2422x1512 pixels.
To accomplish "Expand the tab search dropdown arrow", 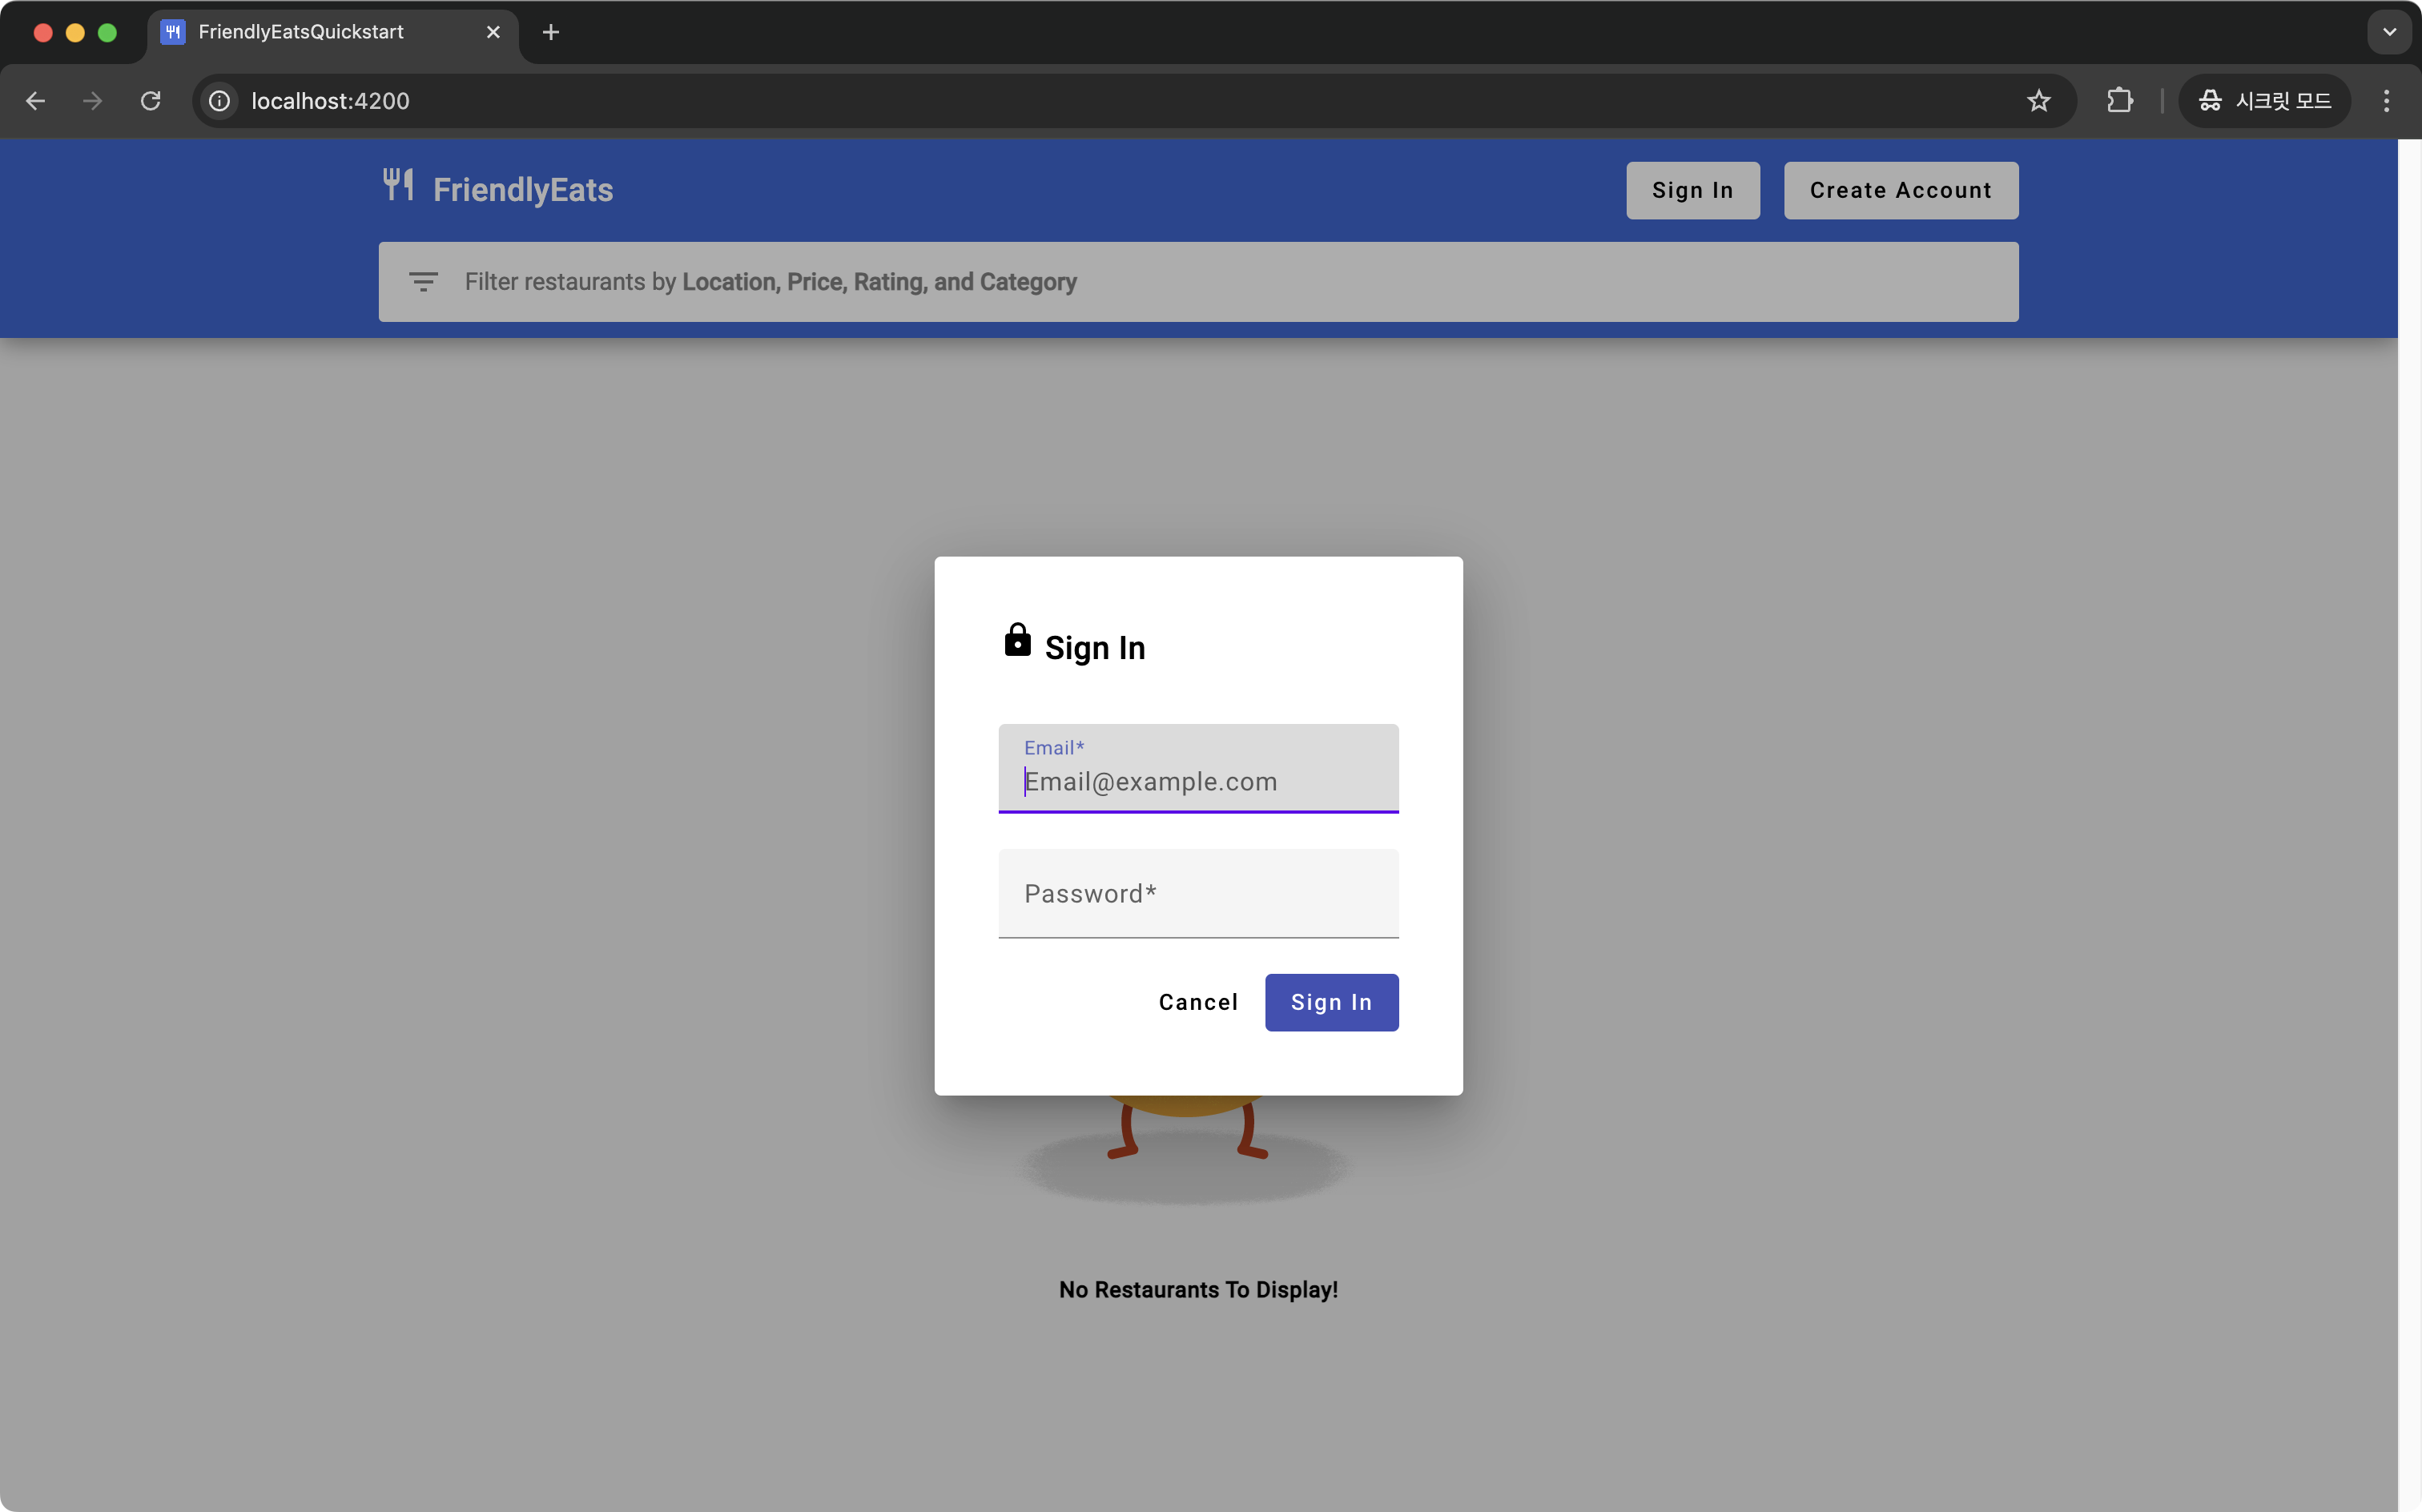I will [x=2389, y=32].
